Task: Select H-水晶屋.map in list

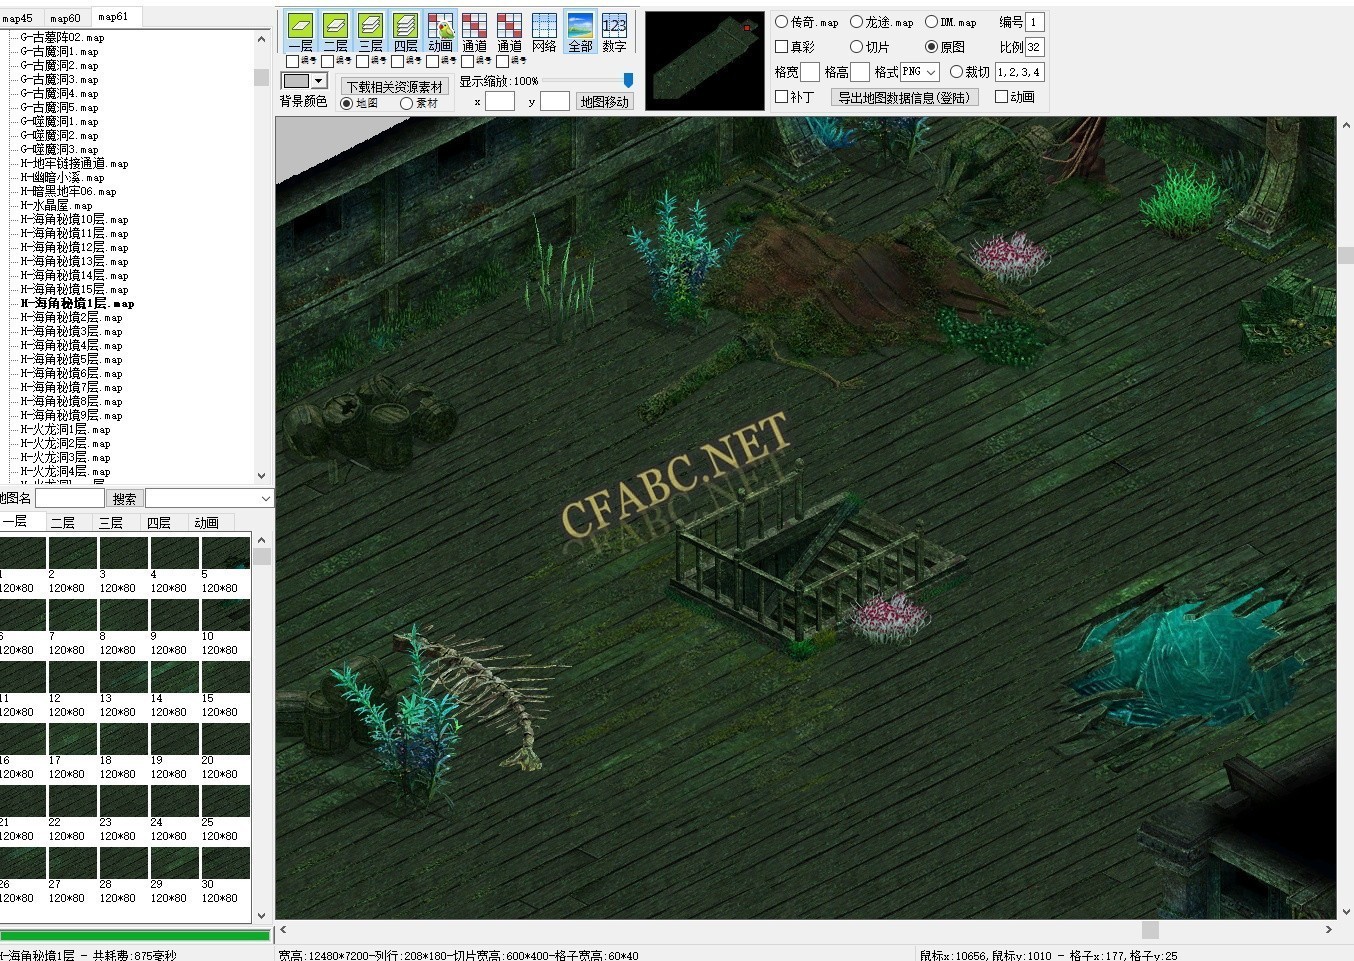Action: (x=56, y=205)
